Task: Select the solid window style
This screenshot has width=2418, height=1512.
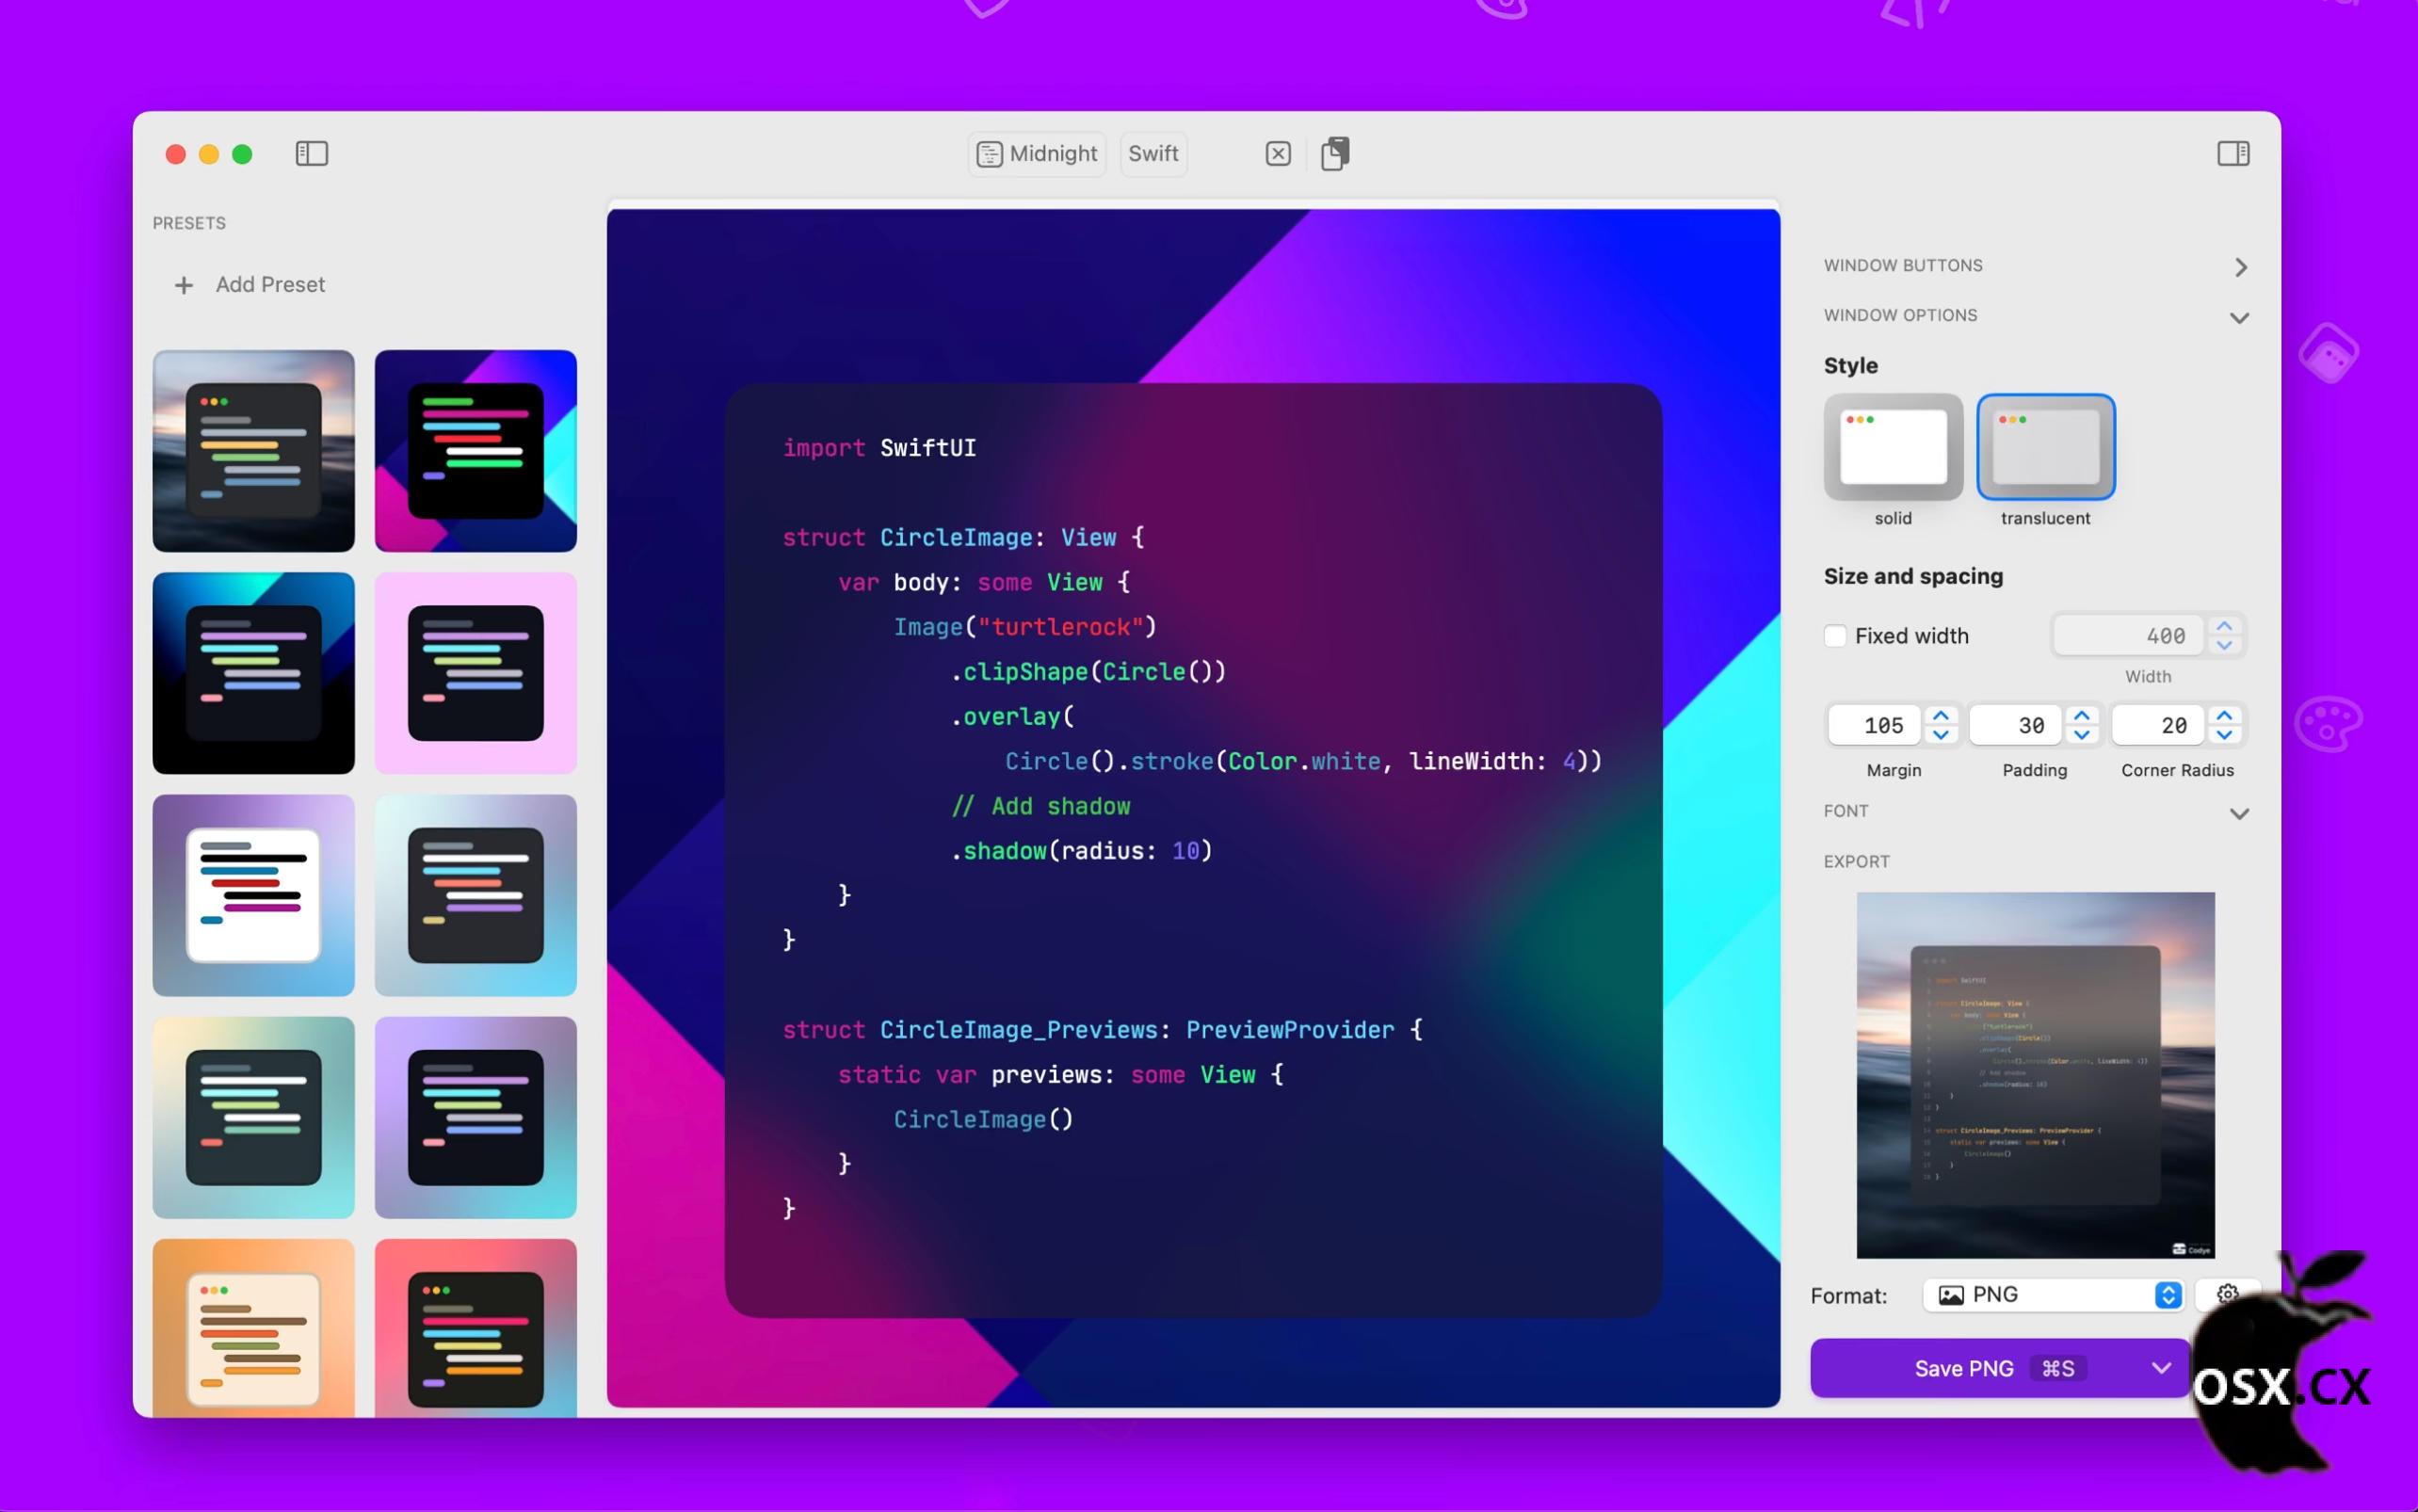Action: (x=1892, y=447)
